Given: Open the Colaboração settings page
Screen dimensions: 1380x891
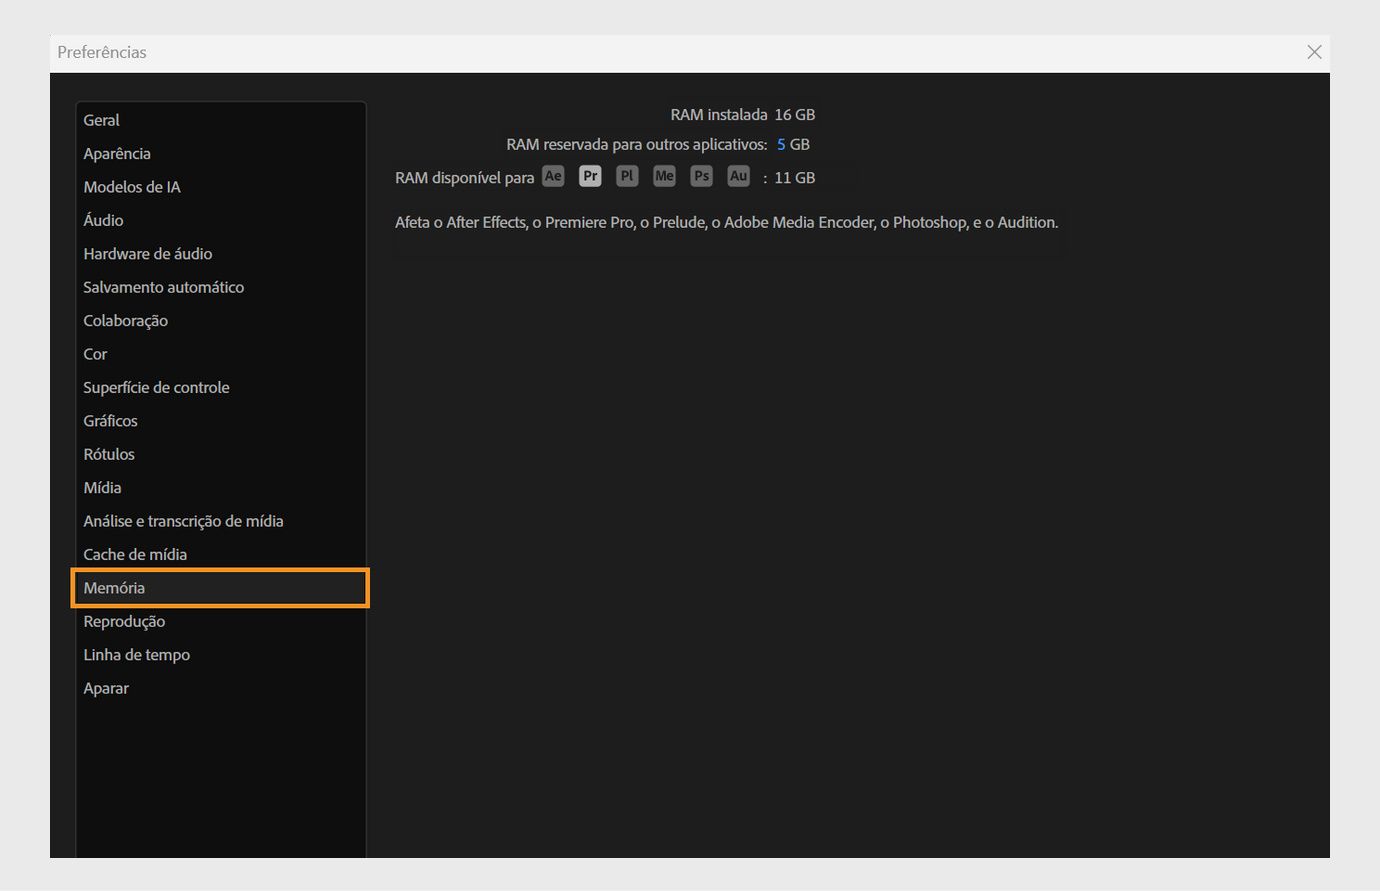Looking at the screenshot, I should click(x=125, y=320).
